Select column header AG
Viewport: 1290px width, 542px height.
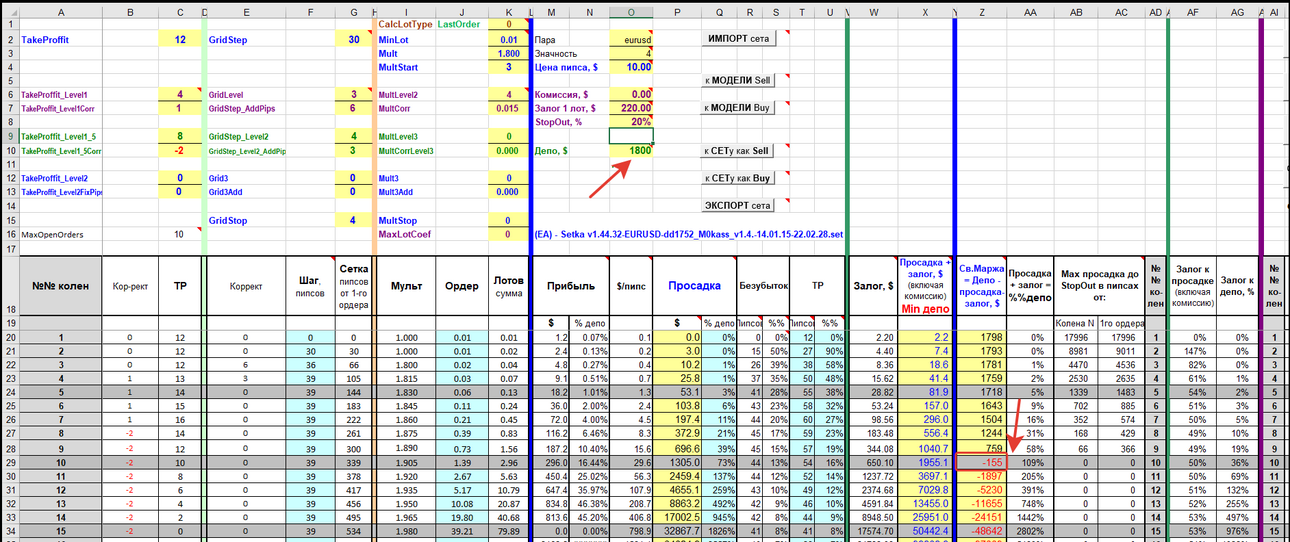1237,12
